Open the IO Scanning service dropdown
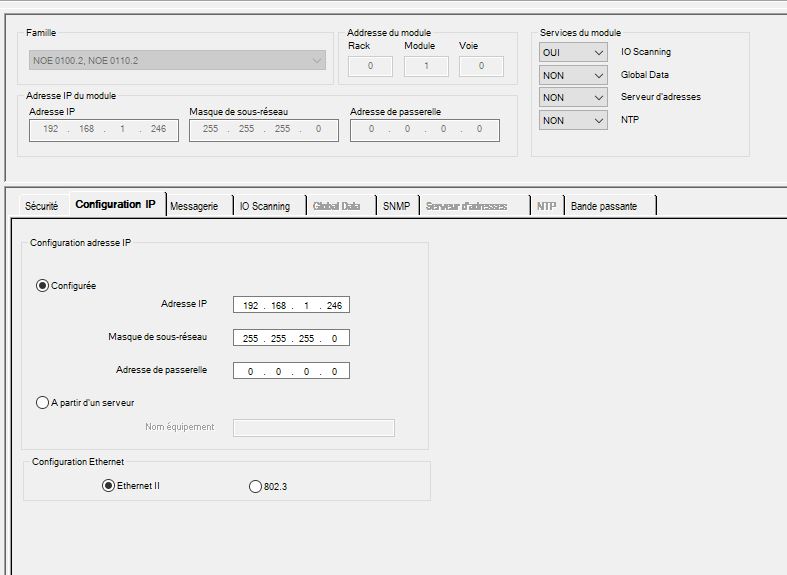787x575 pixels. pos(573,52)
